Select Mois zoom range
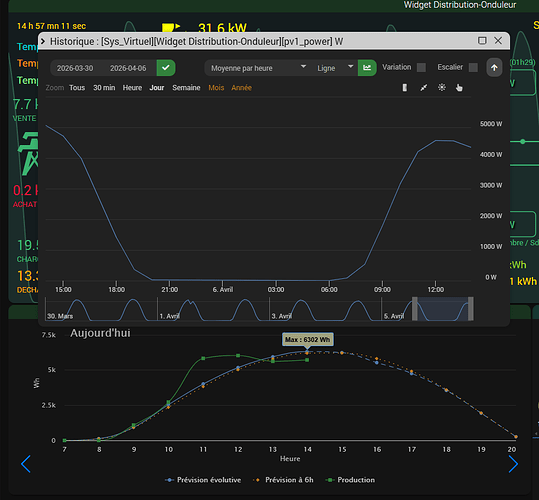 [216, 88]
